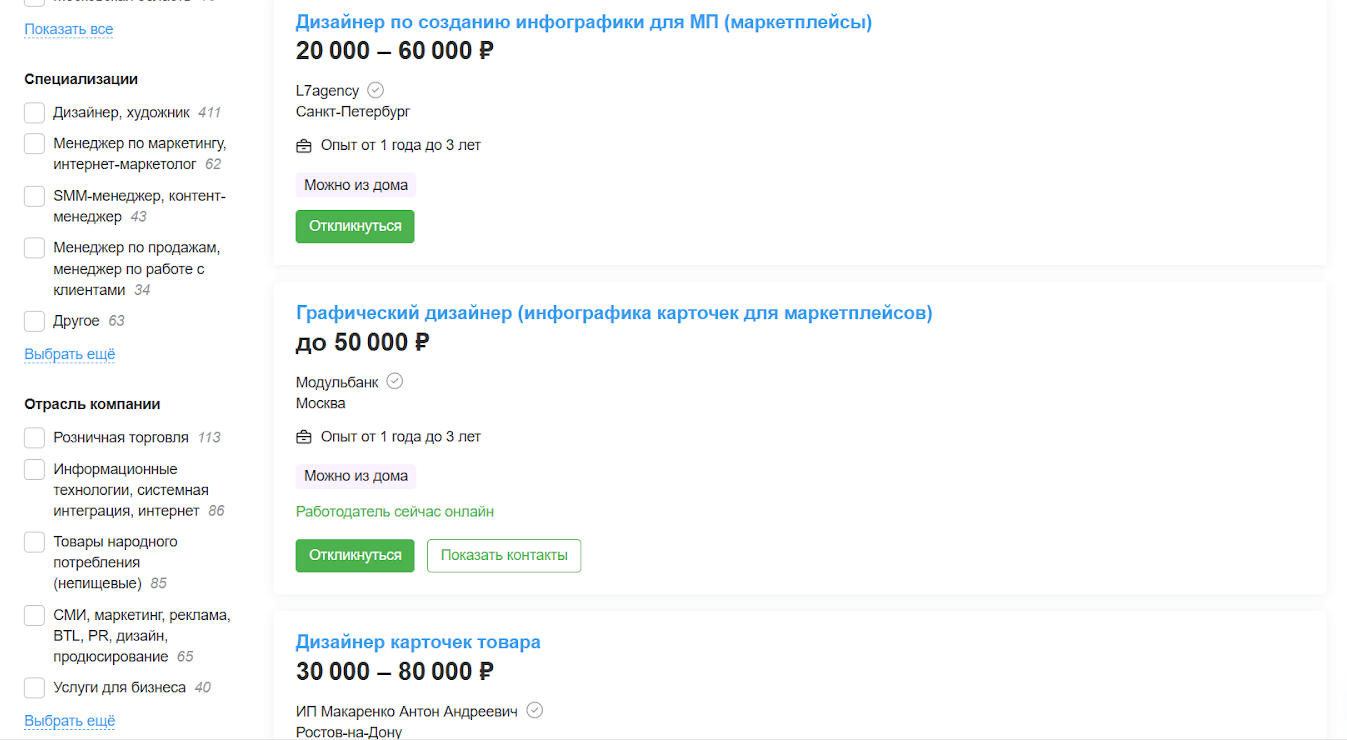Click briefcase experience icon in L7agency vacancy
This screenshot has height=740, width=1347.
304,146
